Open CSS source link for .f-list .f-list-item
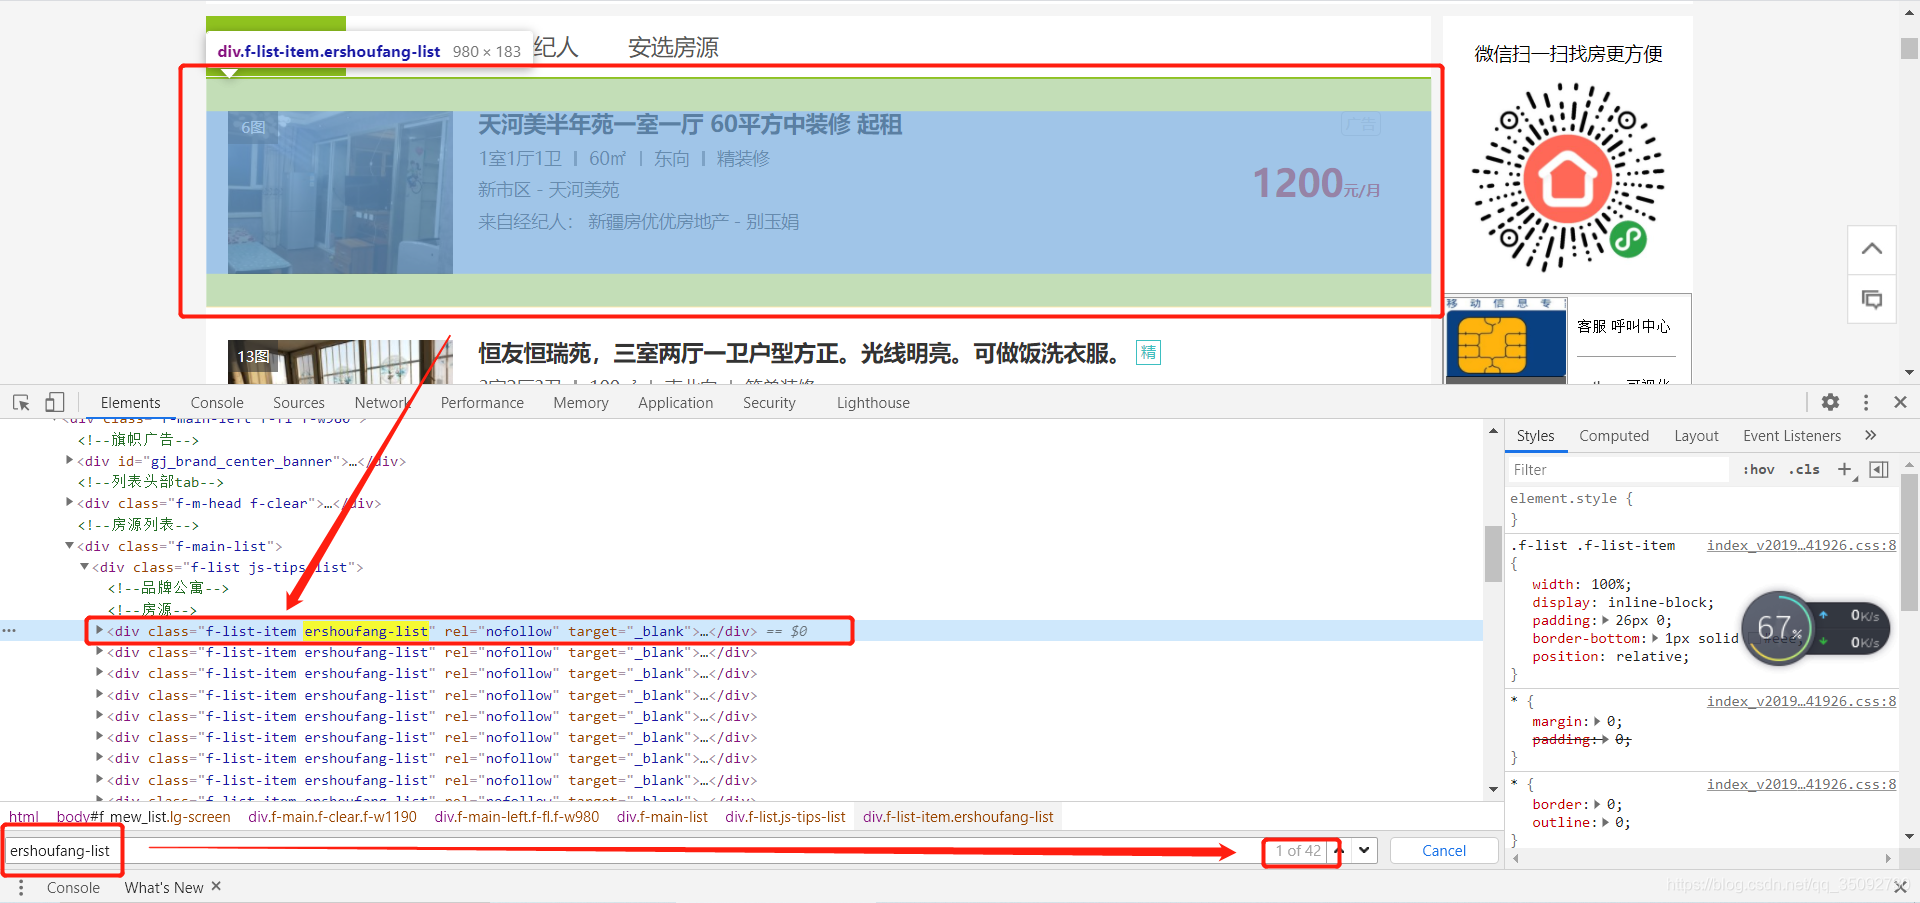Viewport: 1920px width, 903px height. tap(1801, 545)
